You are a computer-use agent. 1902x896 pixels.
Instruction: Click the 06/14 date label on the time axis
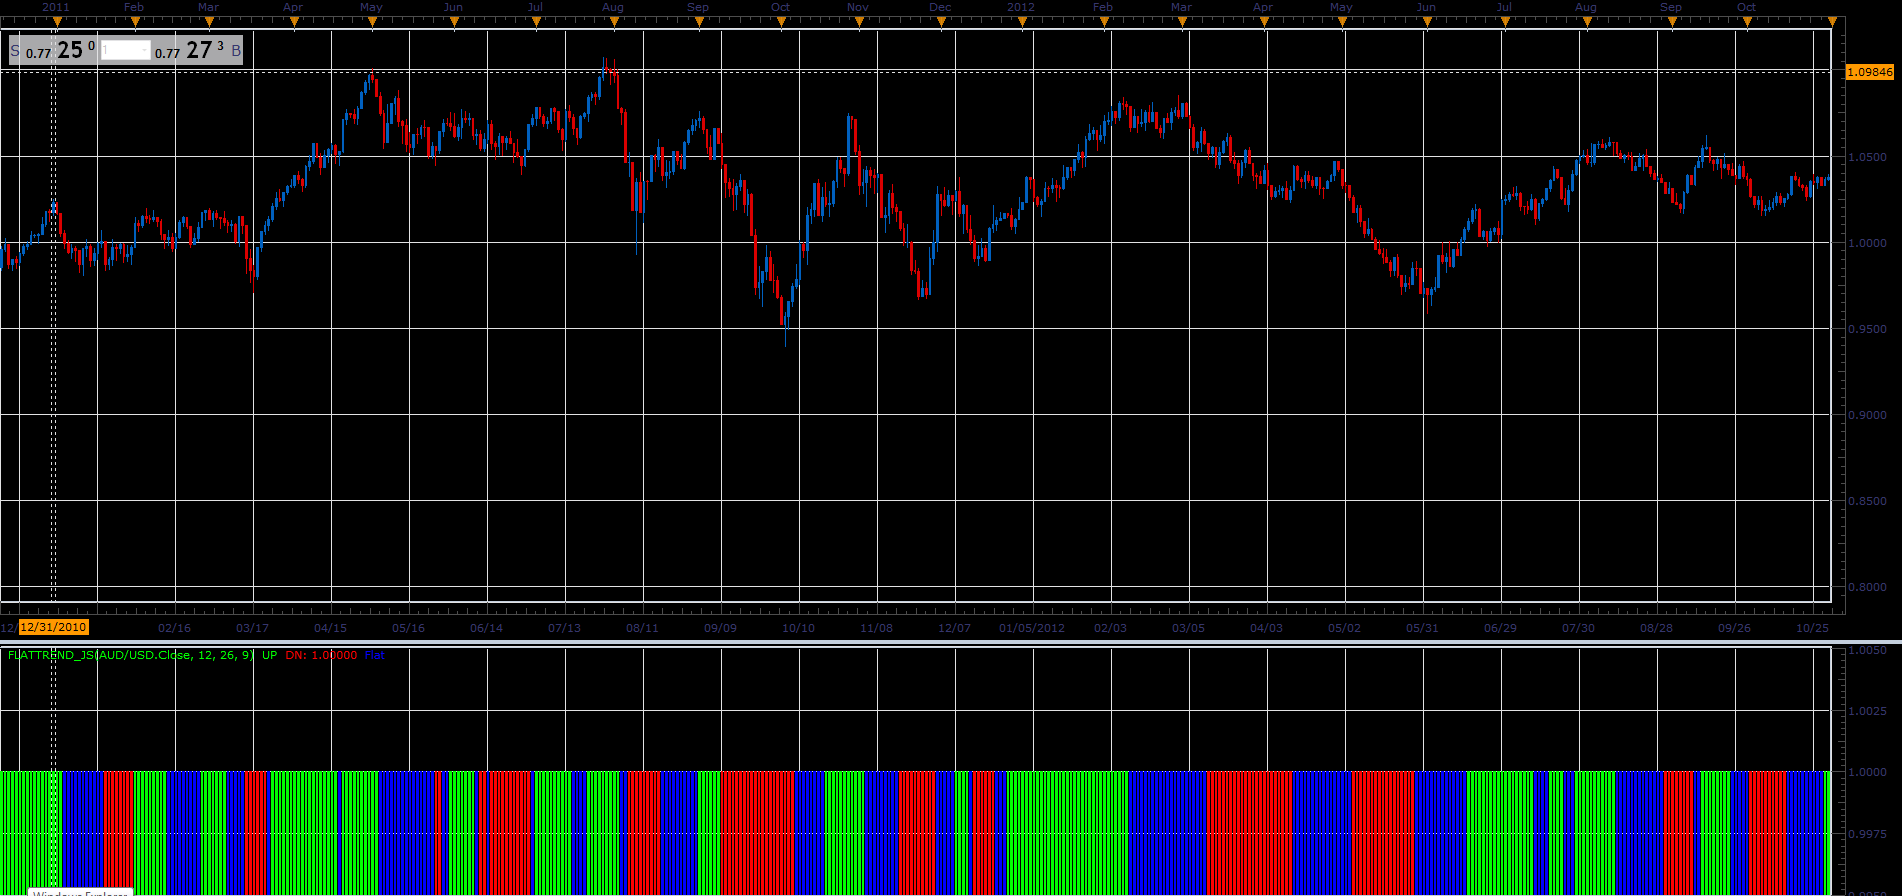click(x=486, y=628)
